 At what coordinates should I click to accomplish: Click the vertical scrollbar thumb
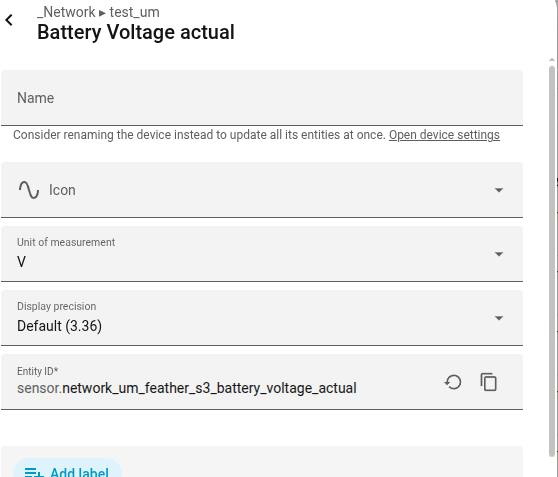pos(552,261)
